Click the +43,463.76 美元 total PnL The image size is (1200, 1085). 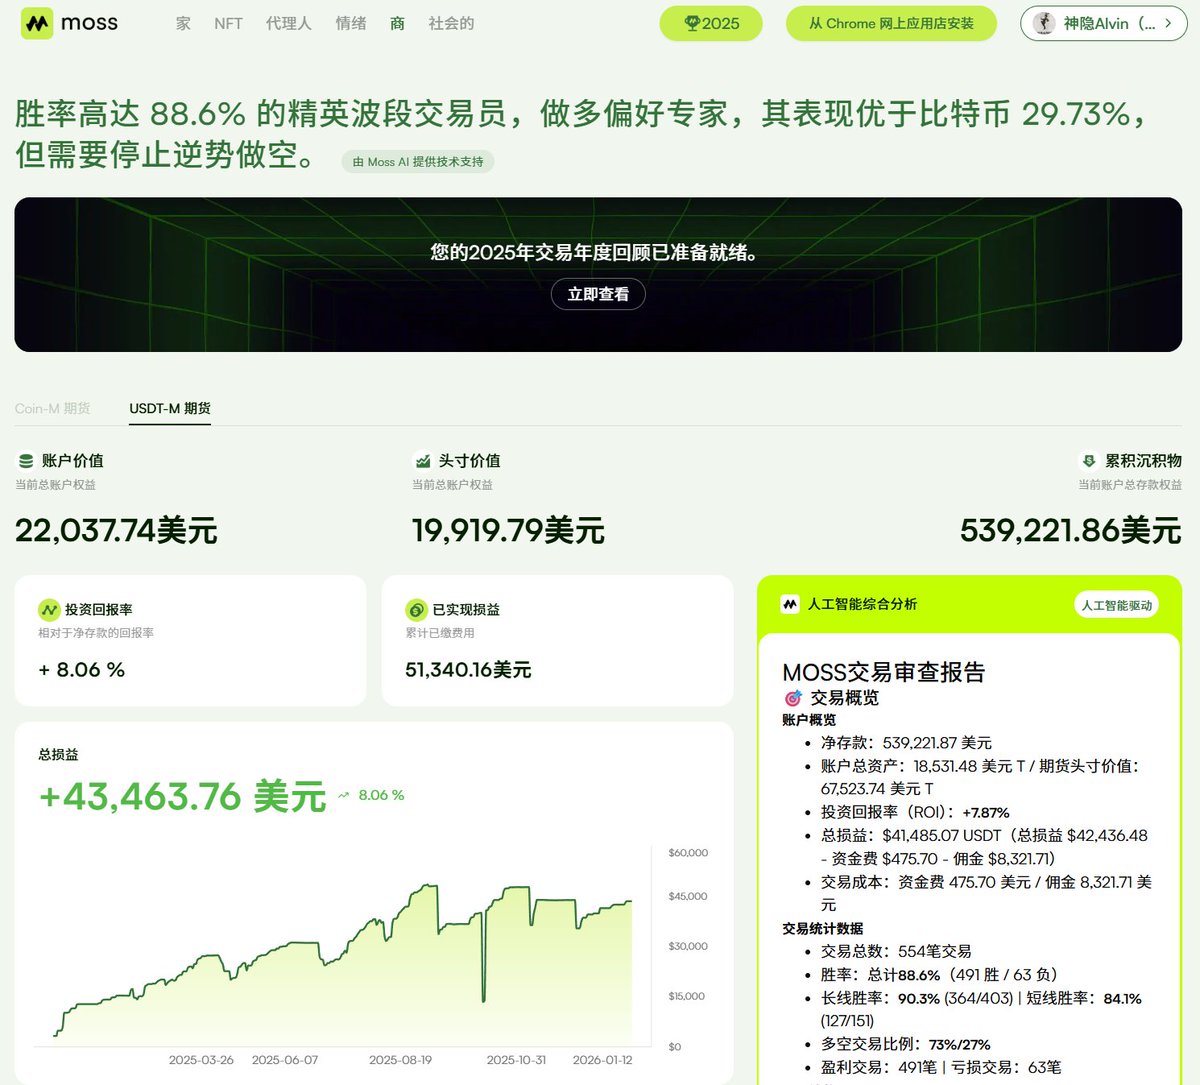[182, 796]
